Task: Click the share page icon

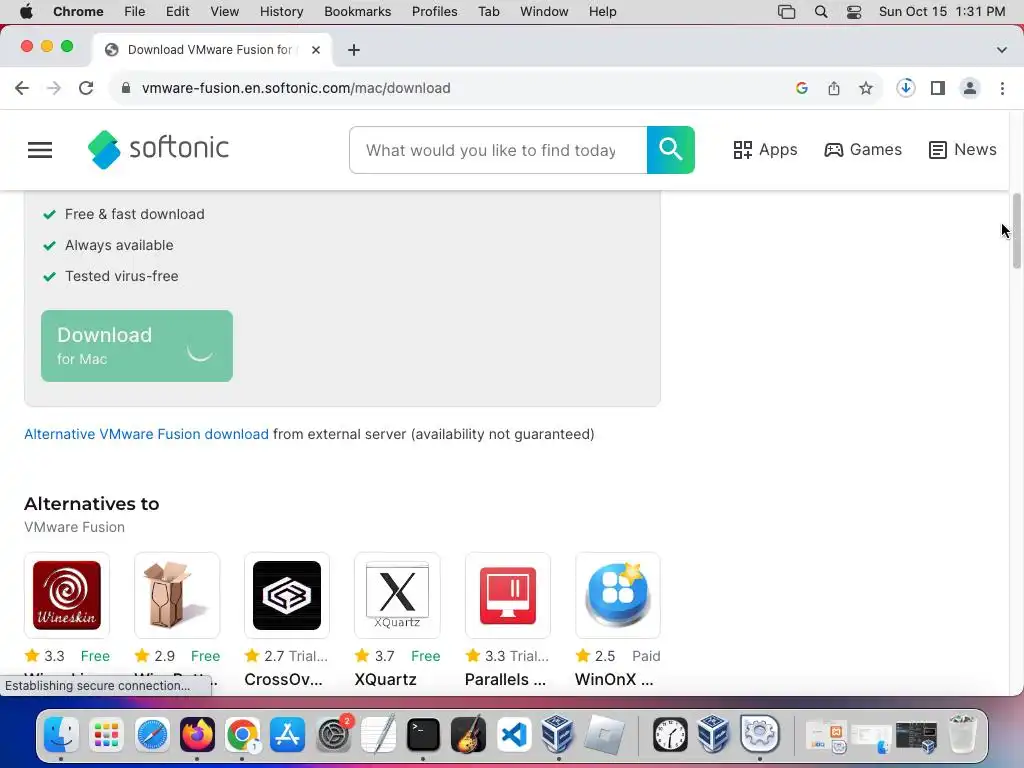Action: (834, 88)
